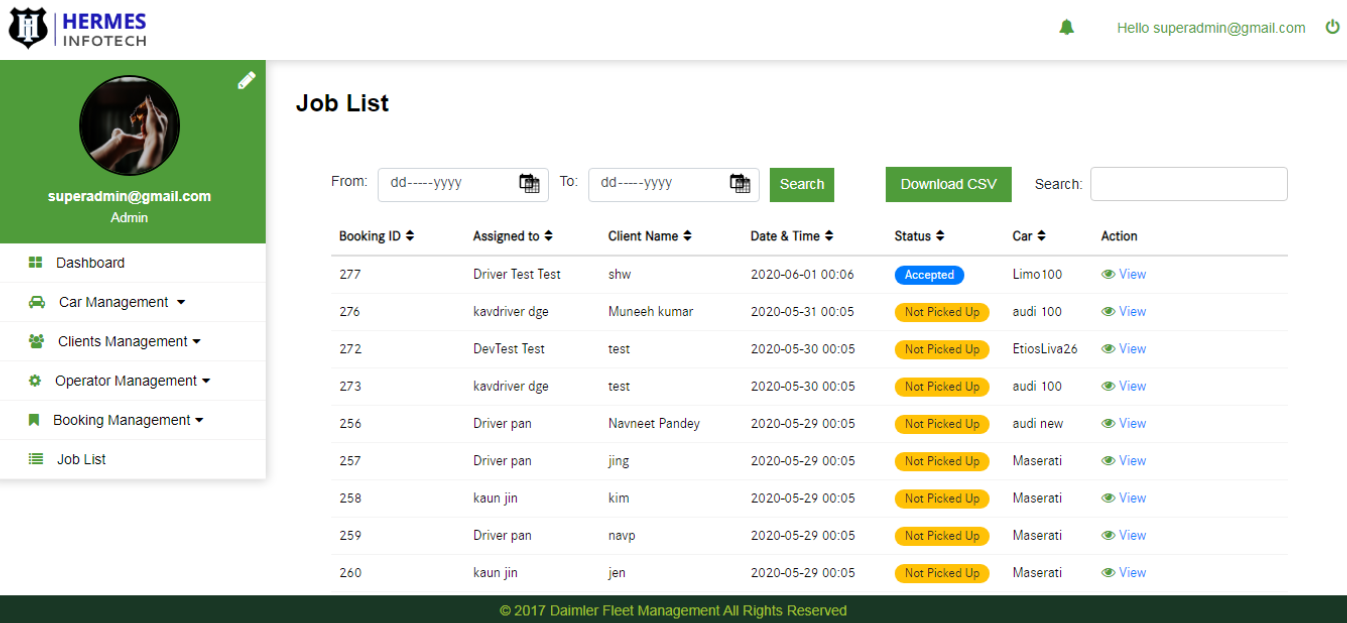Click the Admin role label
1347x623 pixels.
129,217
